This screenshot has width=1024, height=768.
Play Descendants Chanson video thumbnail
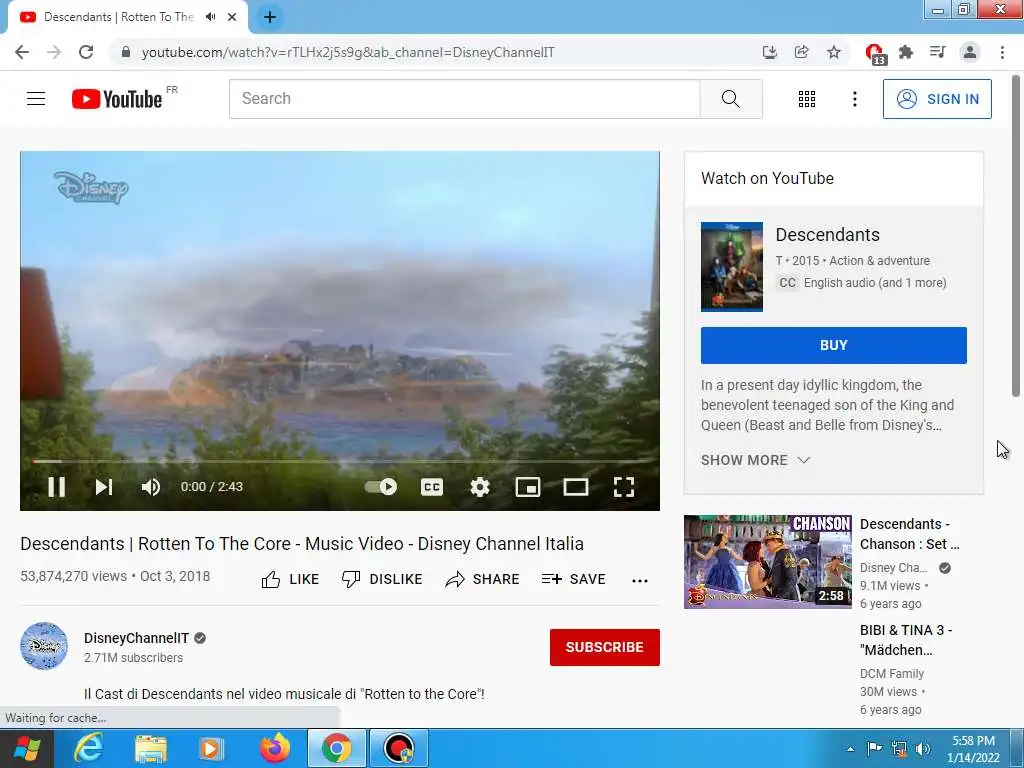767,562
